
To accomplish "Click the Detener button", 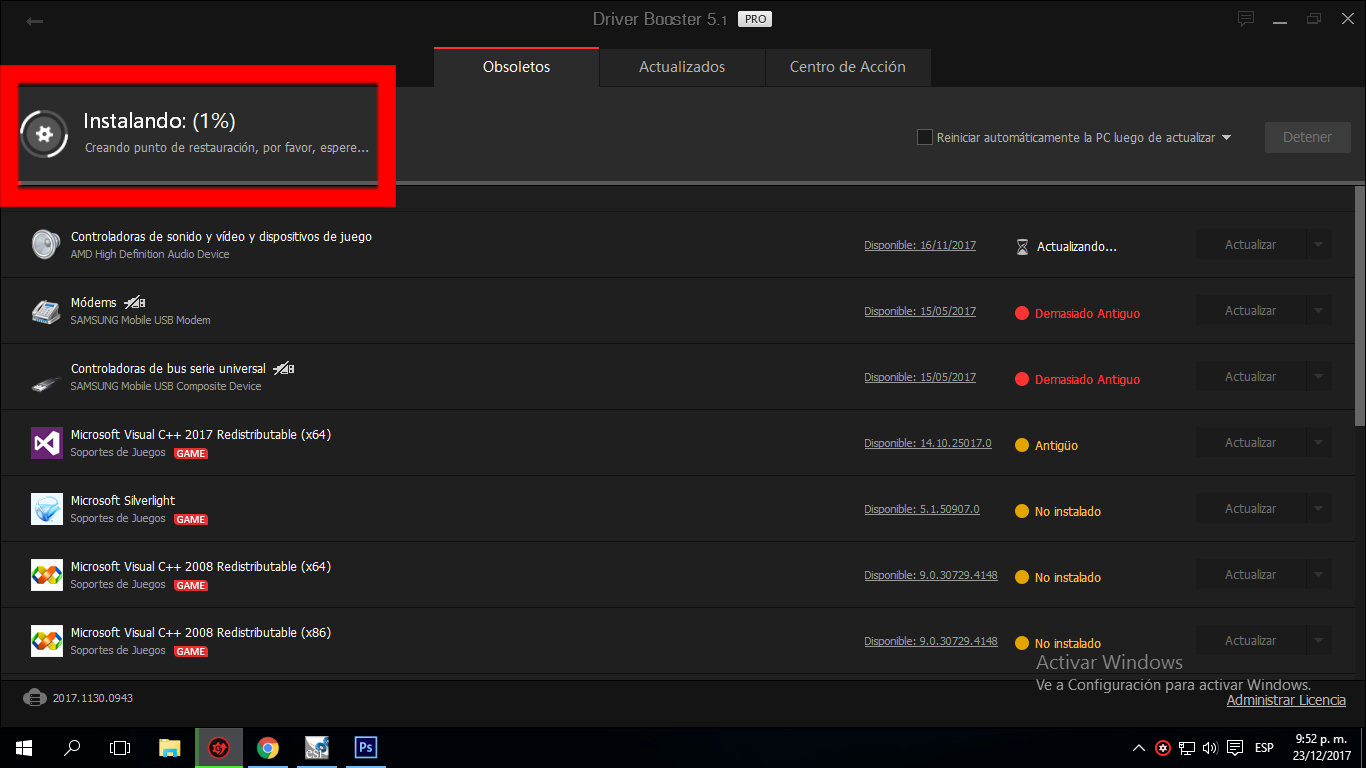I will [x=1307, y=137].
